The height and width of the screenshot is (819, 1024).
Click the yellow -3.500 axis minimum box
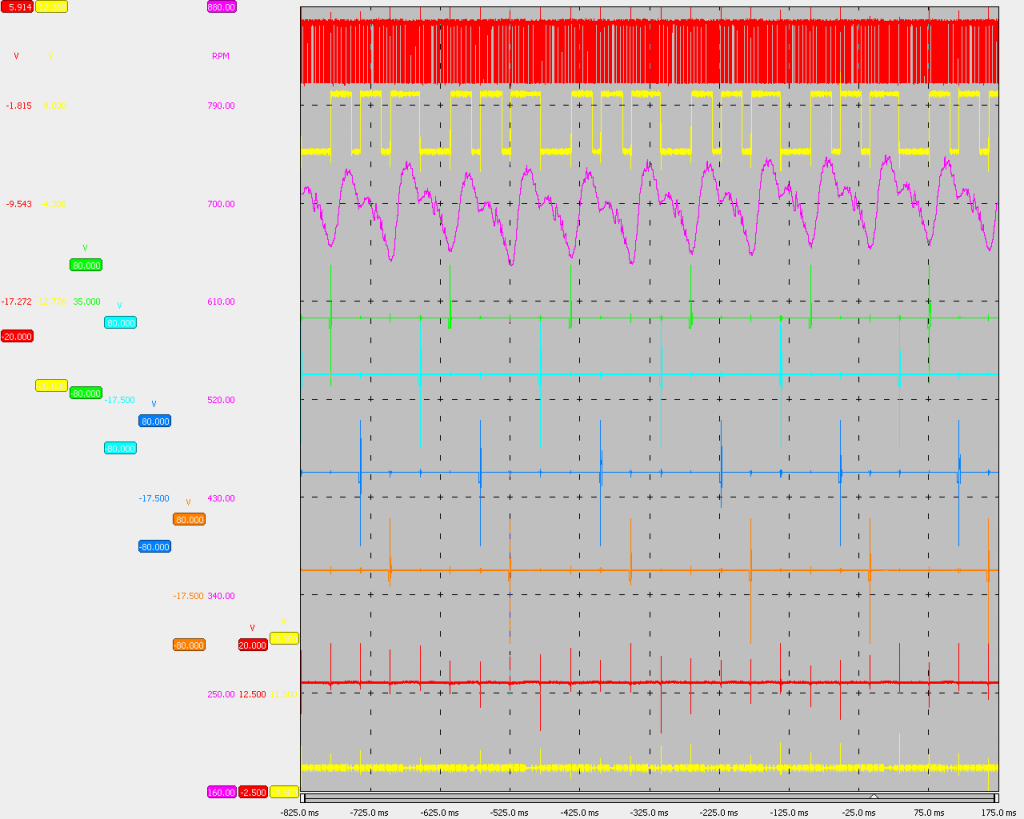click(x=284, y=792)
